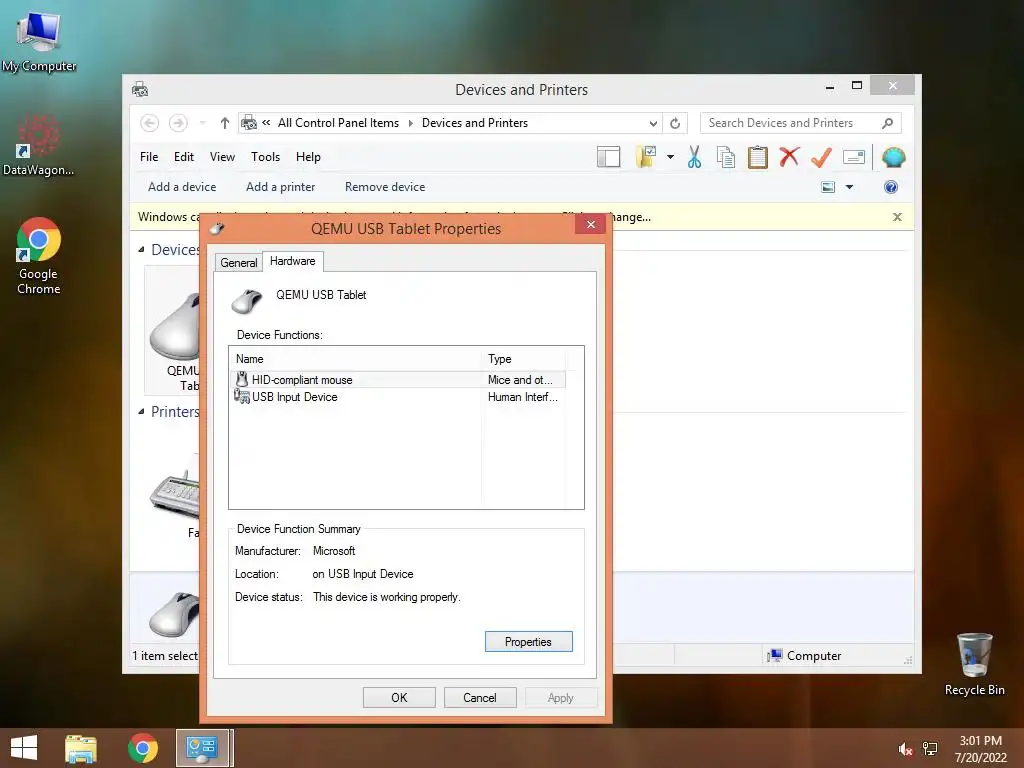Show the clock and date flyout
This screenshot has width=1024, height=768.
tap(980, 749)
